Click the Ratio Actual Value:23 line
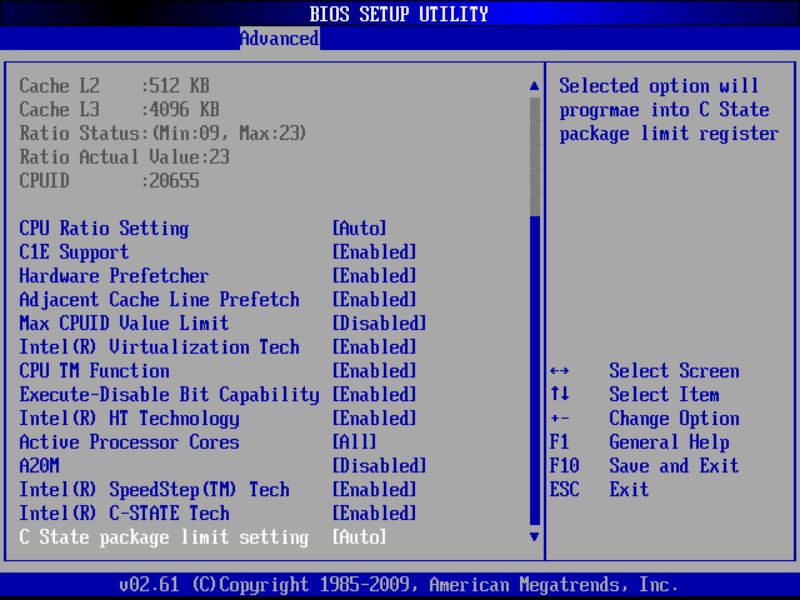This screenshot has height=600, width=800. (124, 157)
